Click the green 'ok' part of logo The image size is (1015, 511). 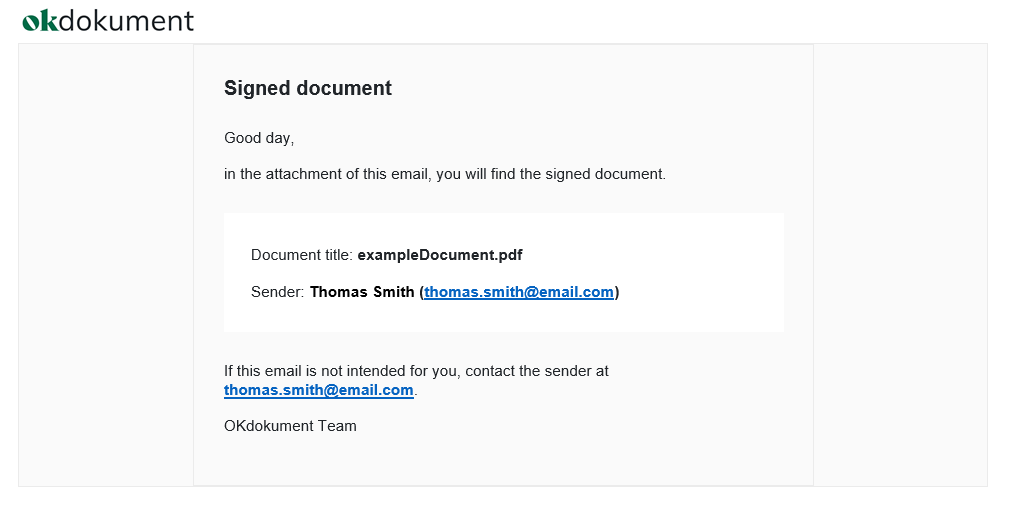click(40, 21)
